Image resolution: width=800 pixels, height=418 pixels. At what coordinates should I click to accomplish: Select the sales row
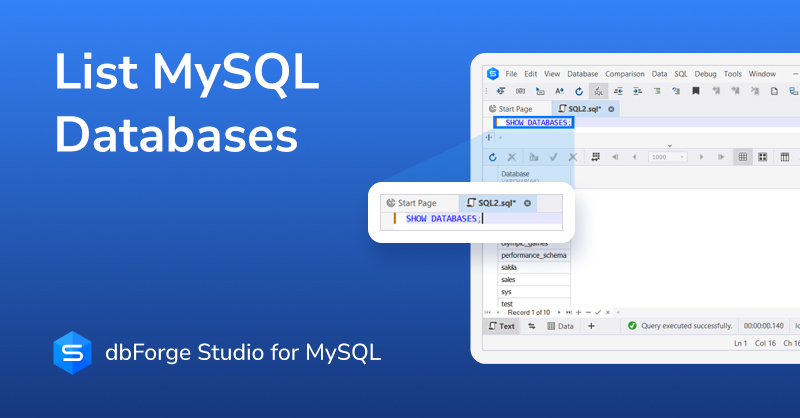pos(534,280)
